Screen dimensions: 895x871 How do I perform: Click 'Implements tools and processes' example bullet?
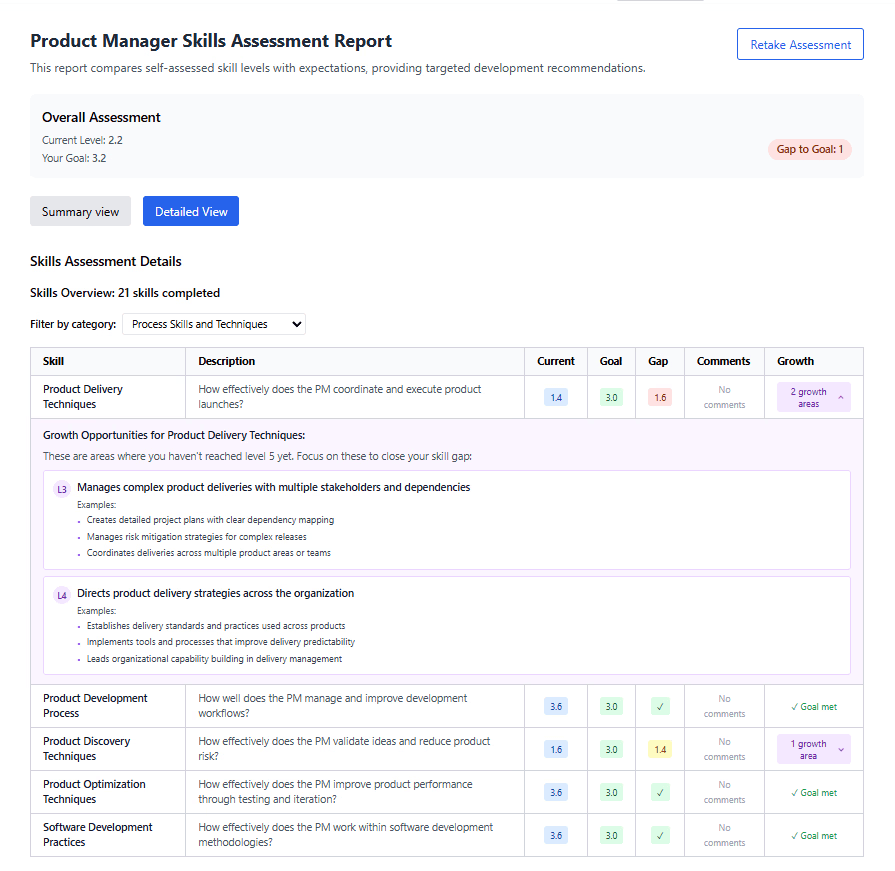click(220, 642)
